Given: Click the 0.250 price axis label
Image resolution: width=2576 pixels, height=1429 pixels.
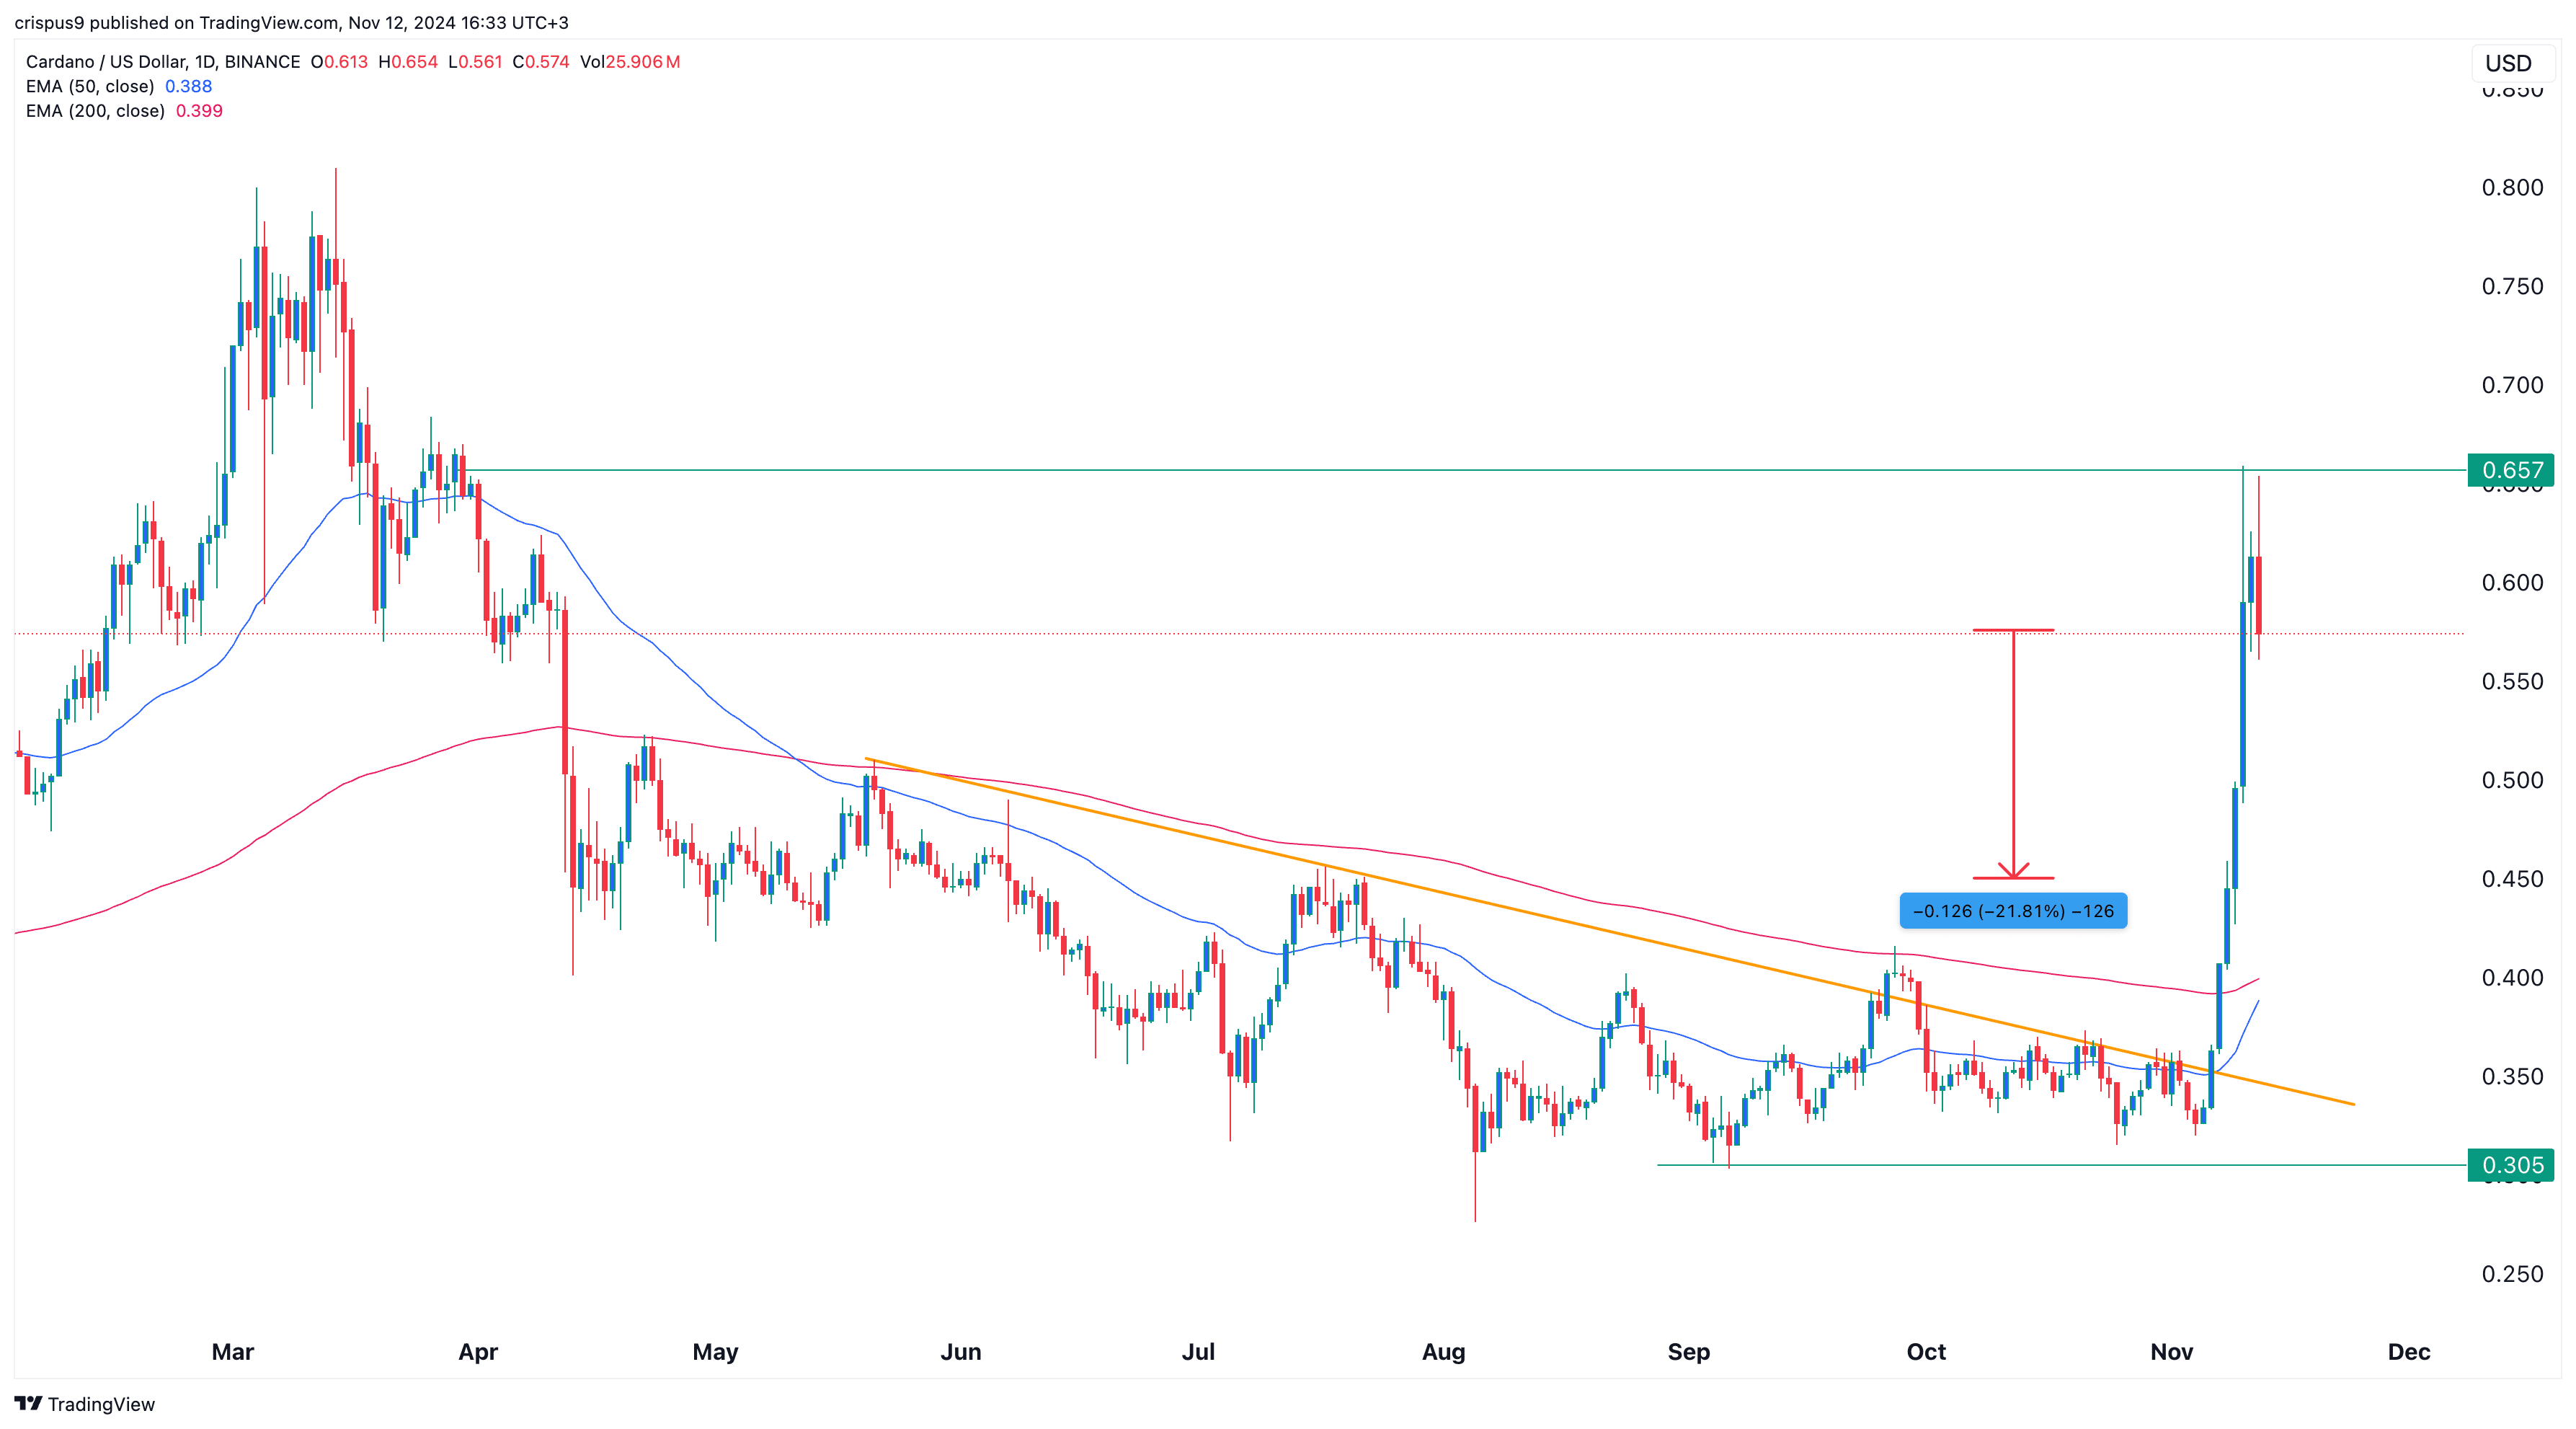Looking at the screenshot, I should (2512, 1274).
